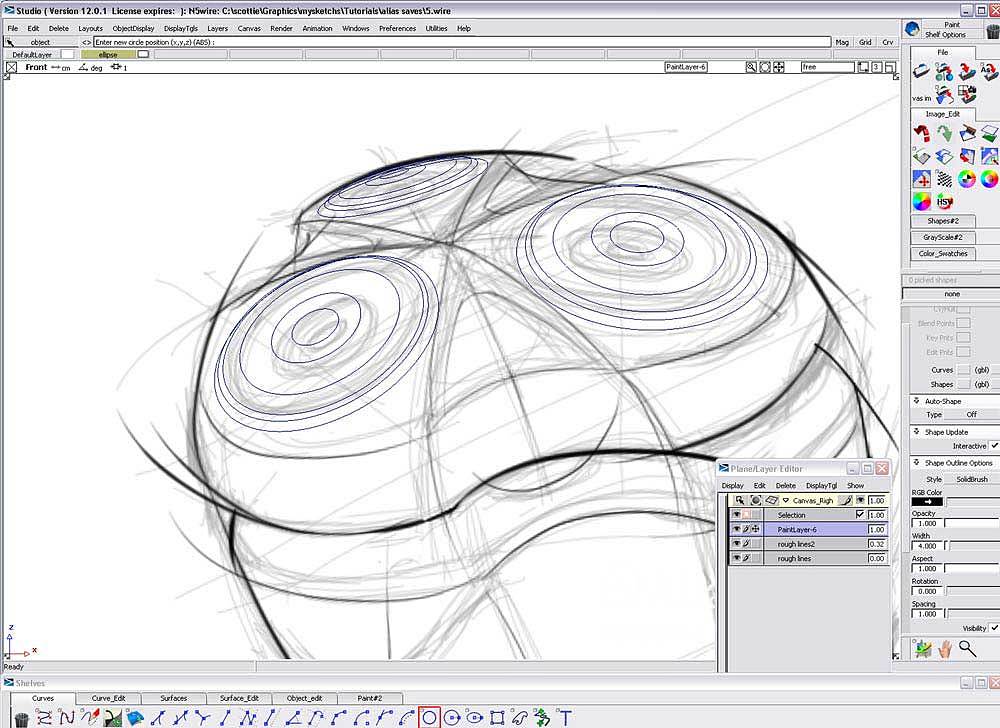Collapse the Canvas_Righ layer group

pos(786,500)
